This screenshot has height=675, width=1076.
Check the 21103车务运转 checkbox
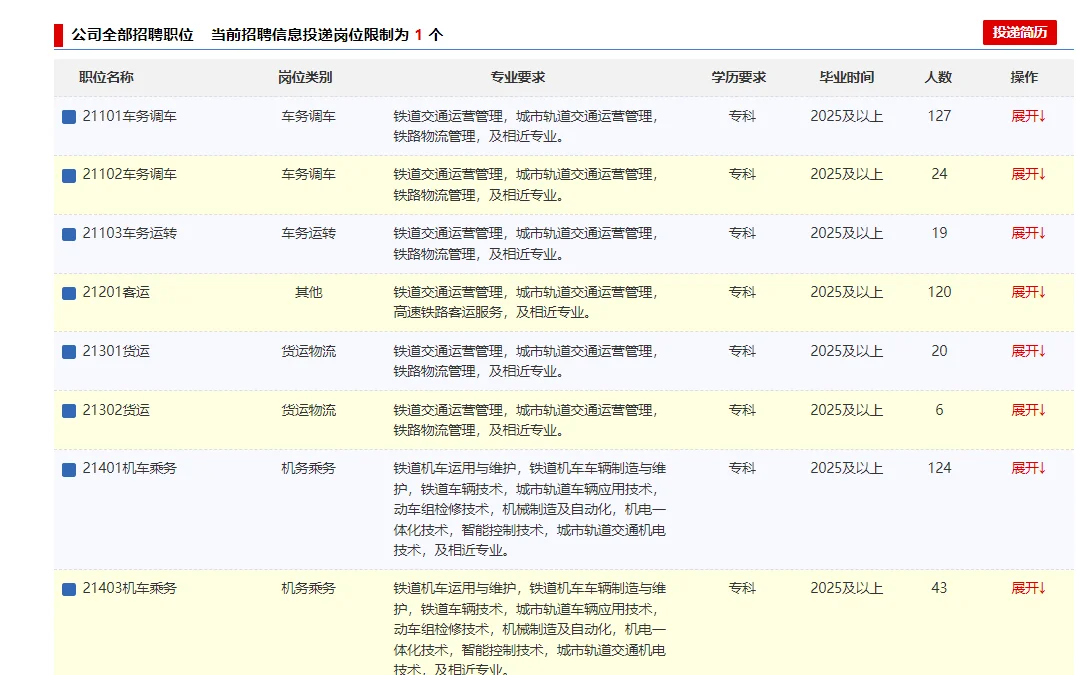pos(67,234)
